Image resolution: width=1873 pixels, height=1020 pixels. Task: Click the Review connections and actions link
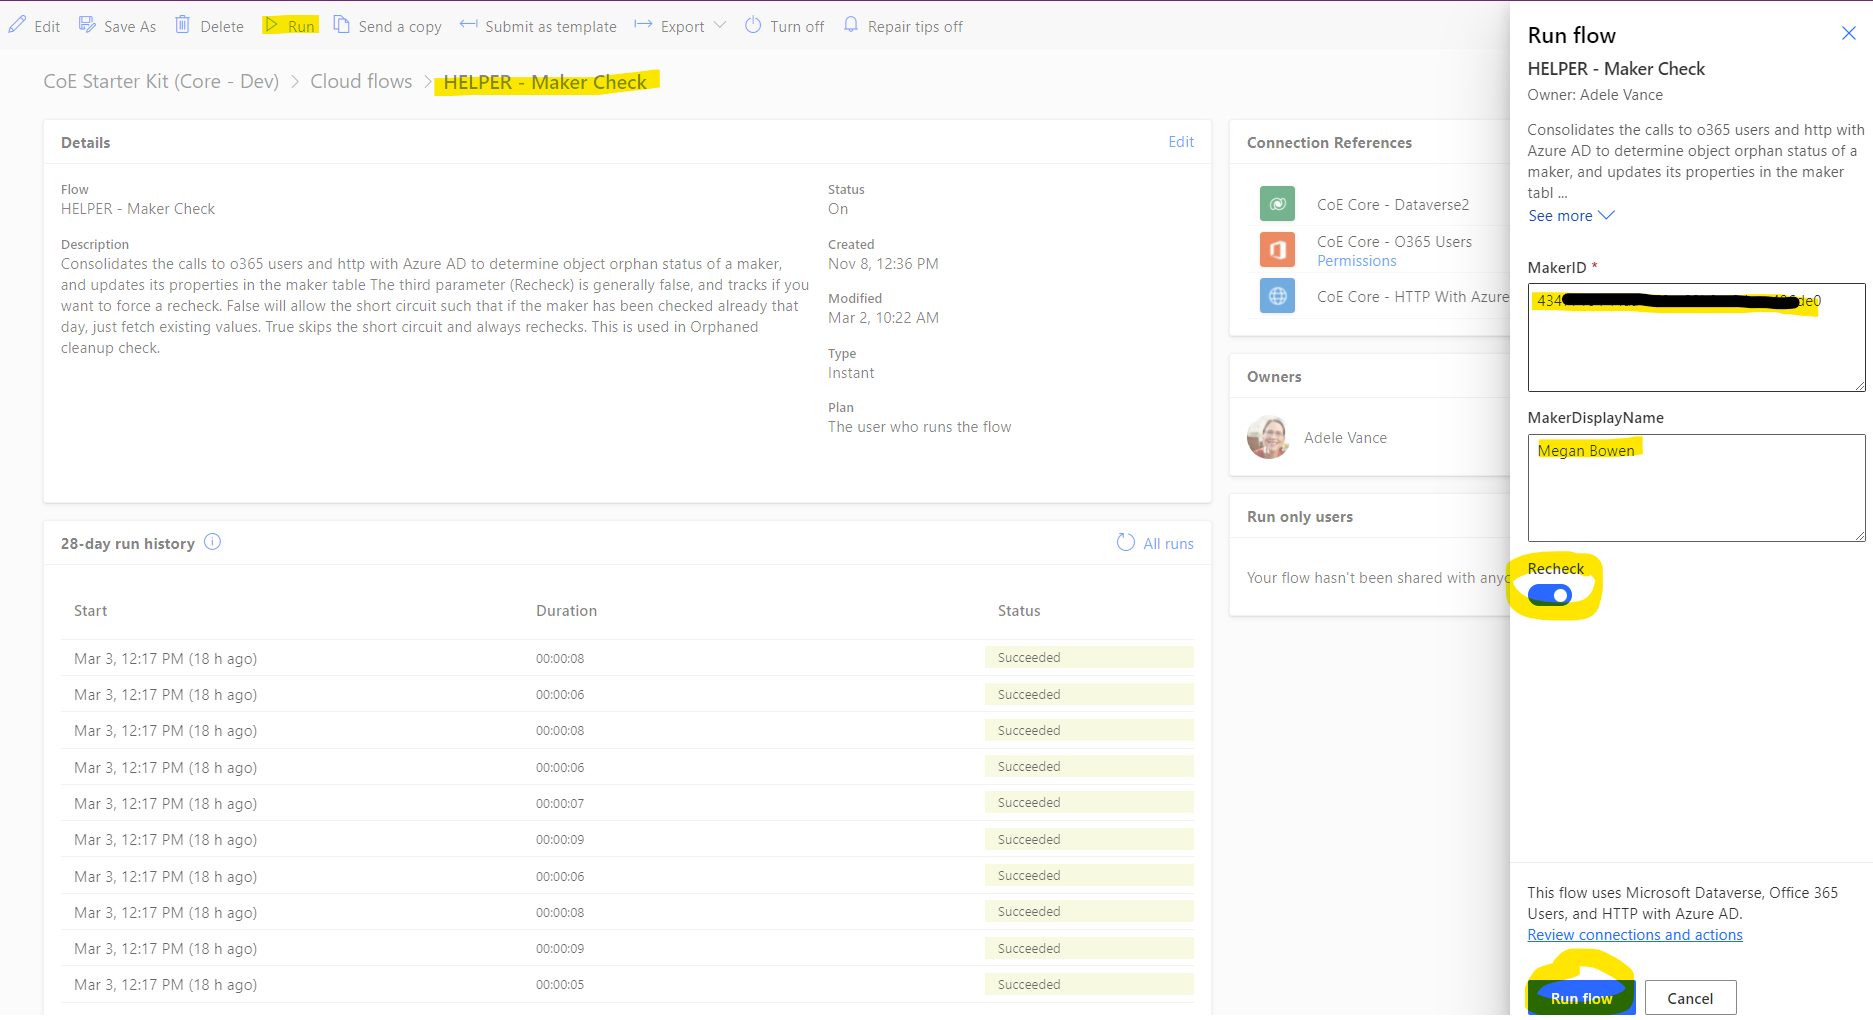pyautogui.click(x=1634, y=934)
